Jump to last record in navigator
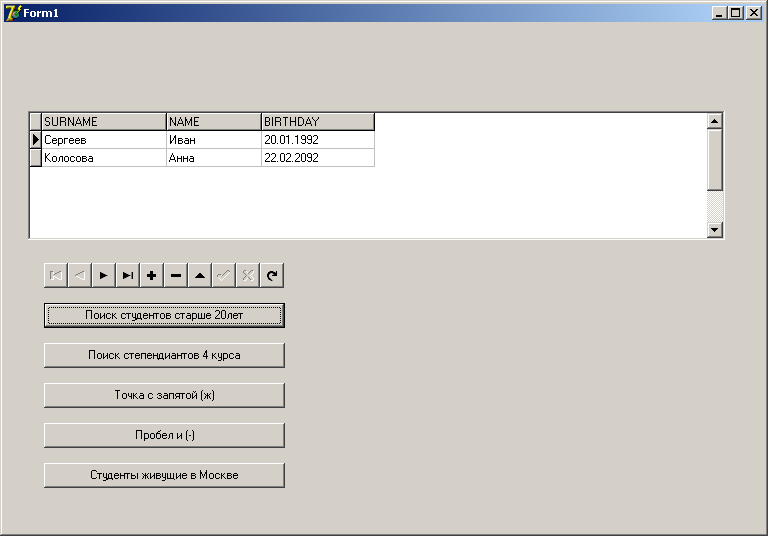This screenshot has width=768, height=536. 128,275
